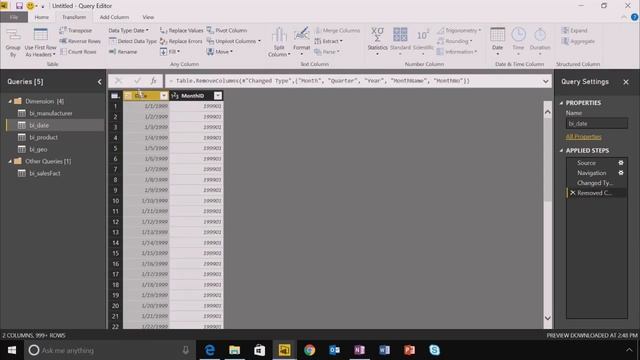
Task: Click Count Rows
Action: pyautogui.click(x=78, y=52)
